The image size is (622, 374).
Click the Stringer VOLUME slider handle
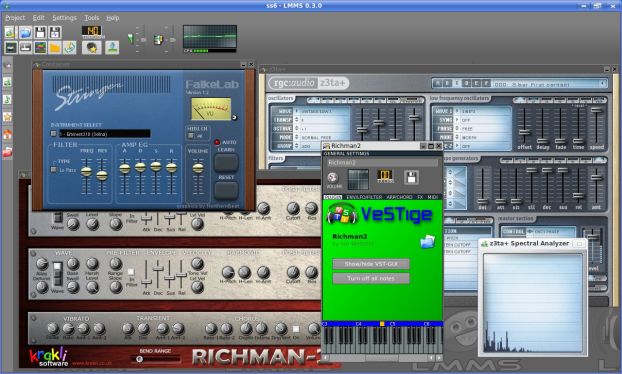click(x=198, y=168)
